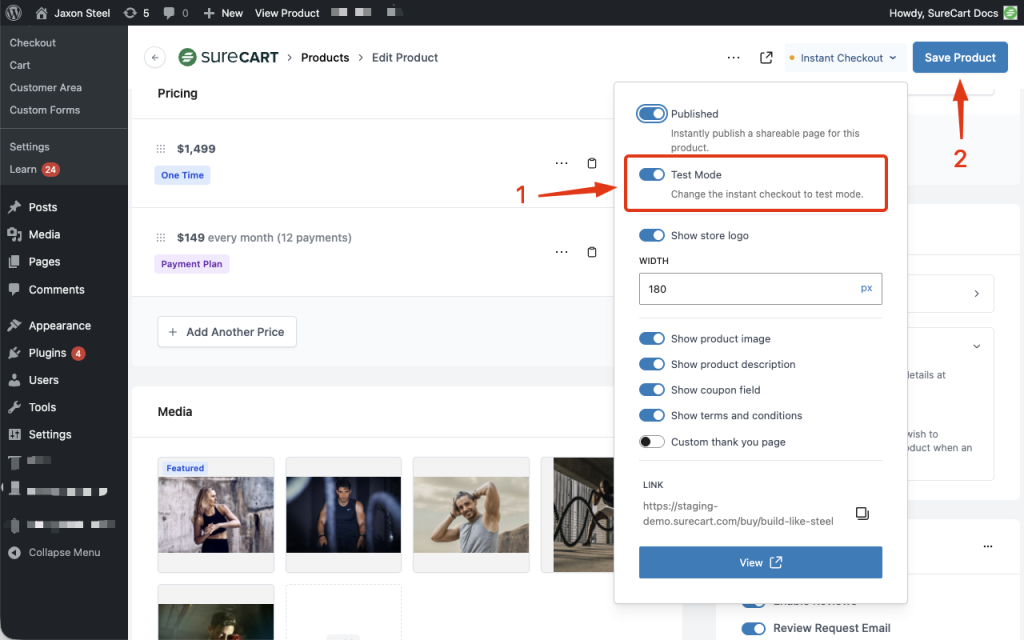Image resolution: width=1024 pixels, height=640 pixels.
Task: Open options for the $1,499 price
Action: pyautogui.click(x=561, y=163)
